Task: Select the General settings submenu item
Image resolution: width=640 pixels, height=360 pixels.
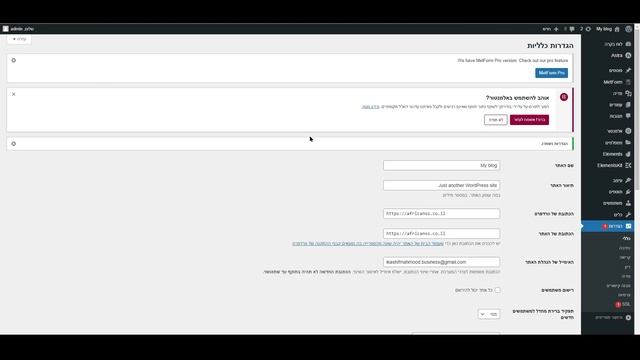Action: (x=627, y=238)
